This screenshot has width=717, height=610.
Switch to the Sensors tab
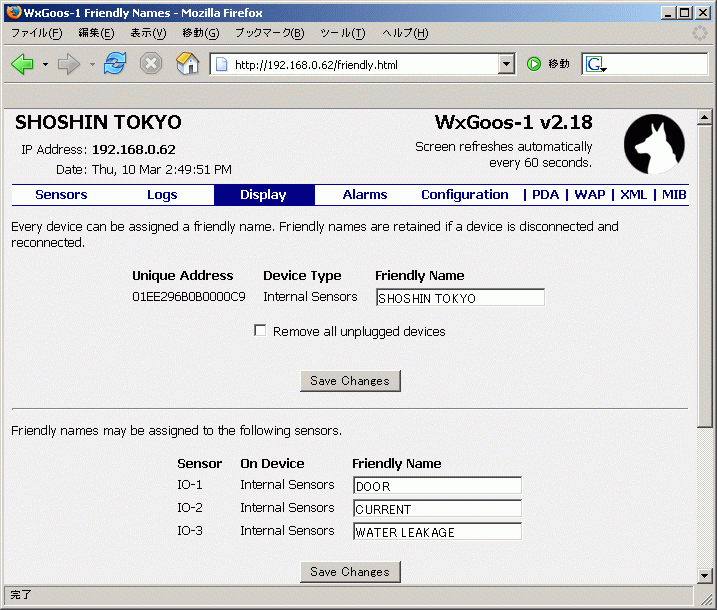pos(61,195)
